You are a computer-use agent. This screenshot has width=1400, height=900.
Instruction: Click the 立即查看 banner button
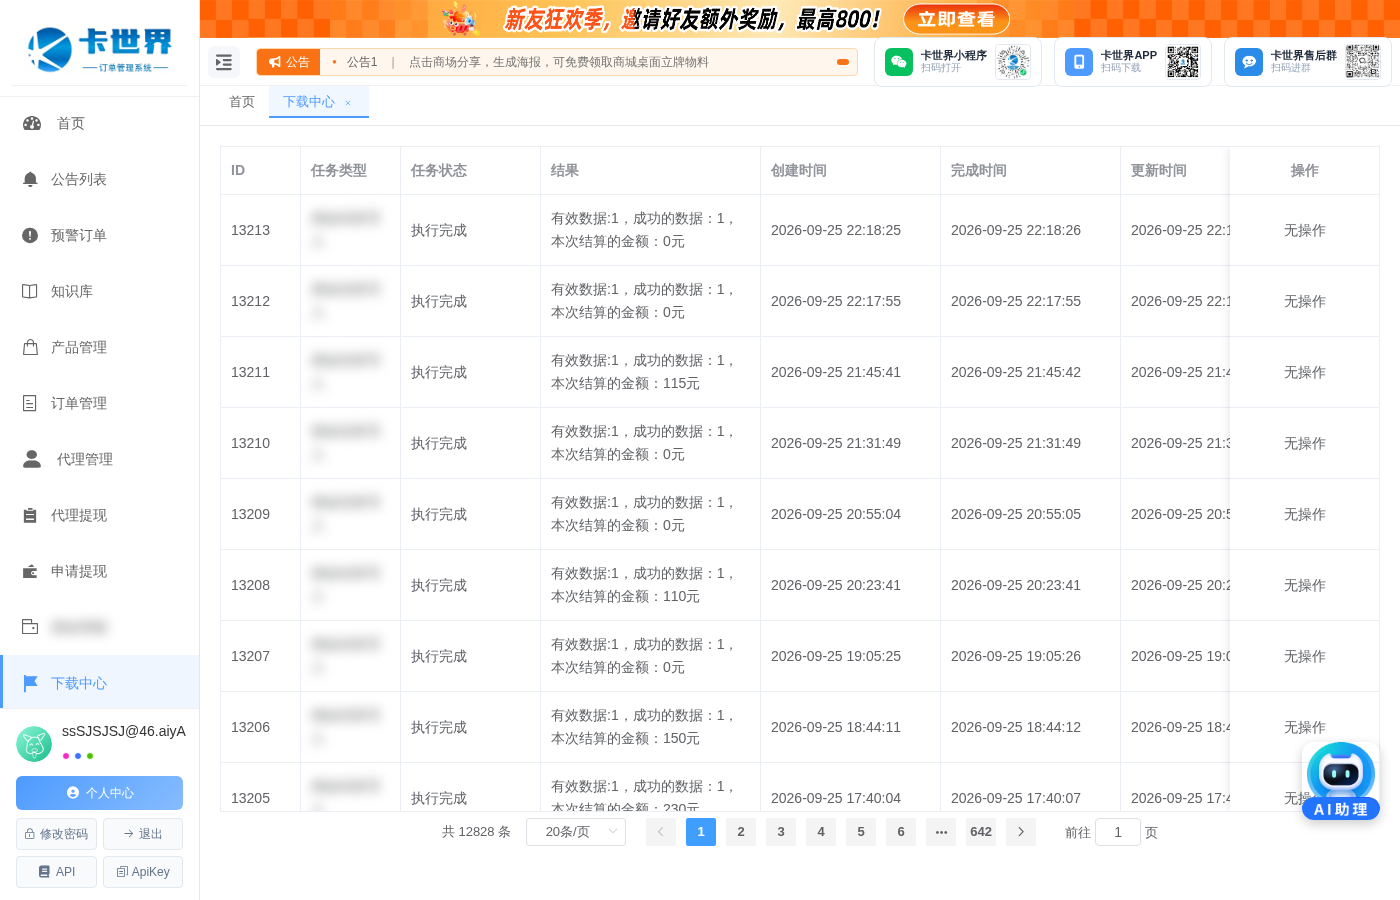click(x=956, y=19)
